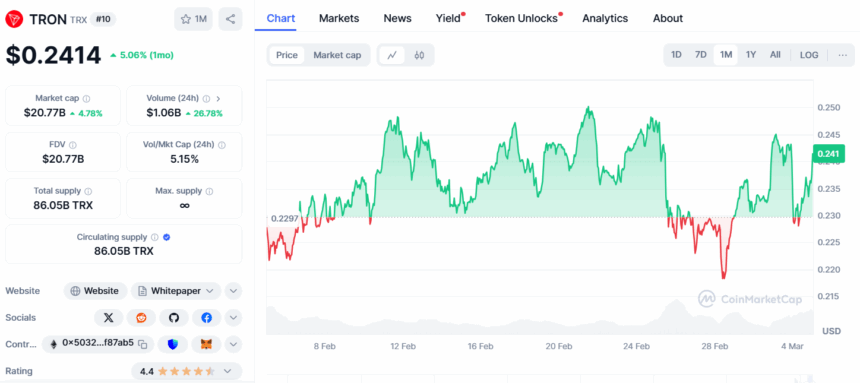The image size is (860, 383).
Task: Click the $1.06B volume value
Action: pos(163,113)
